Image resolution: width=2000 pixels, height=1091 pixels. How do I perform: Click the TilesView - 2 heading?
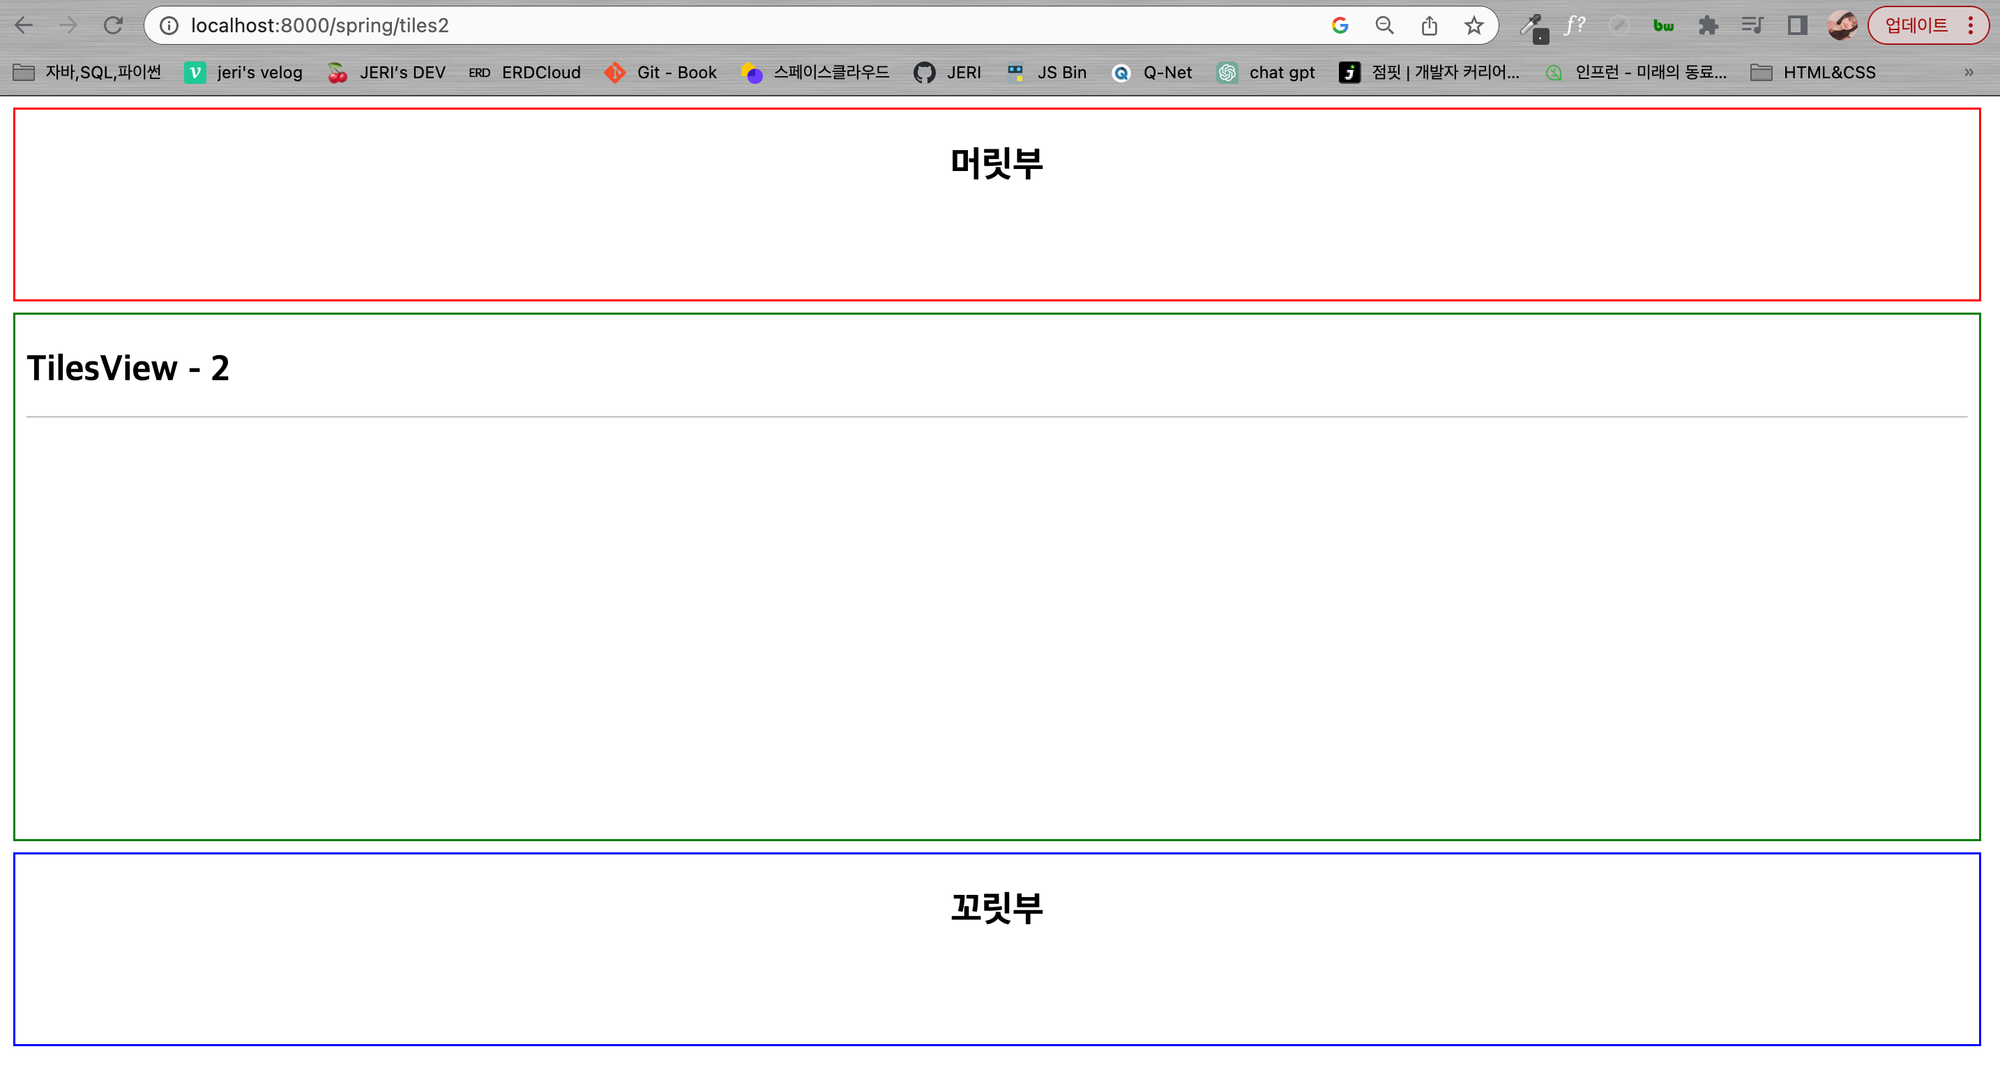point(128,368)
